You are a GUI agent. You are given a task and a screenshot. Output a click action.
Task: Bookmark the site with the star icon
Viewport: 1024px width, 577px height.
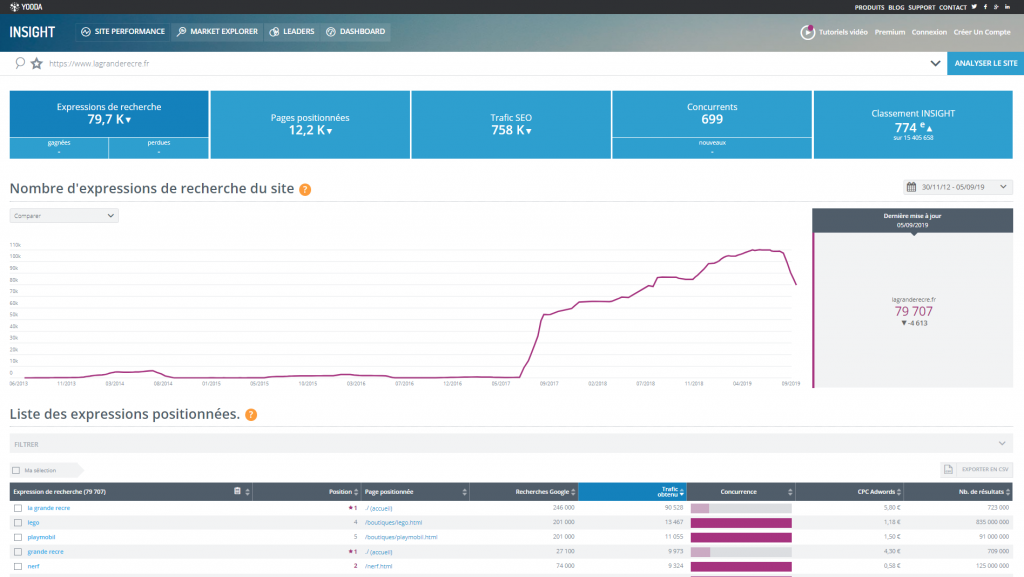click(37, 63)
